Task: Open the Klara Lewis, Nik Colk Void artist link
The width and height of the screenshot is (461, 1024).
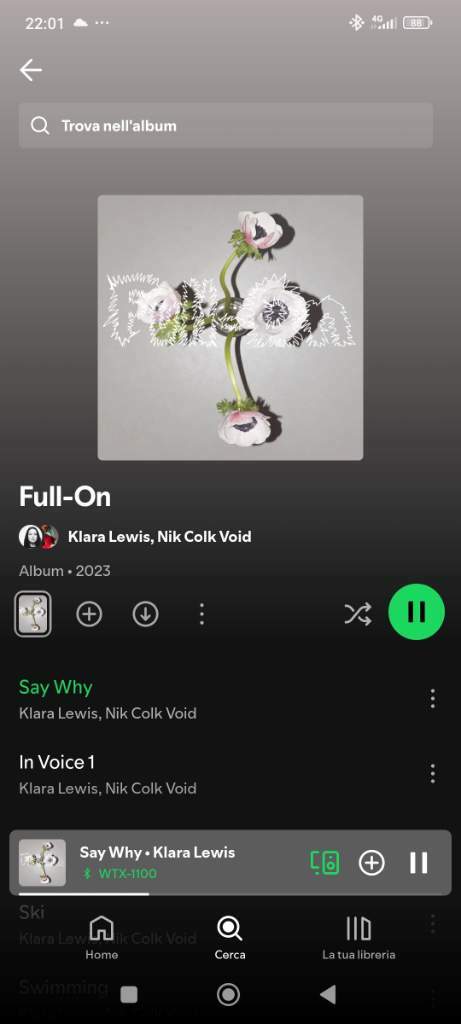Action: (159, 537)
